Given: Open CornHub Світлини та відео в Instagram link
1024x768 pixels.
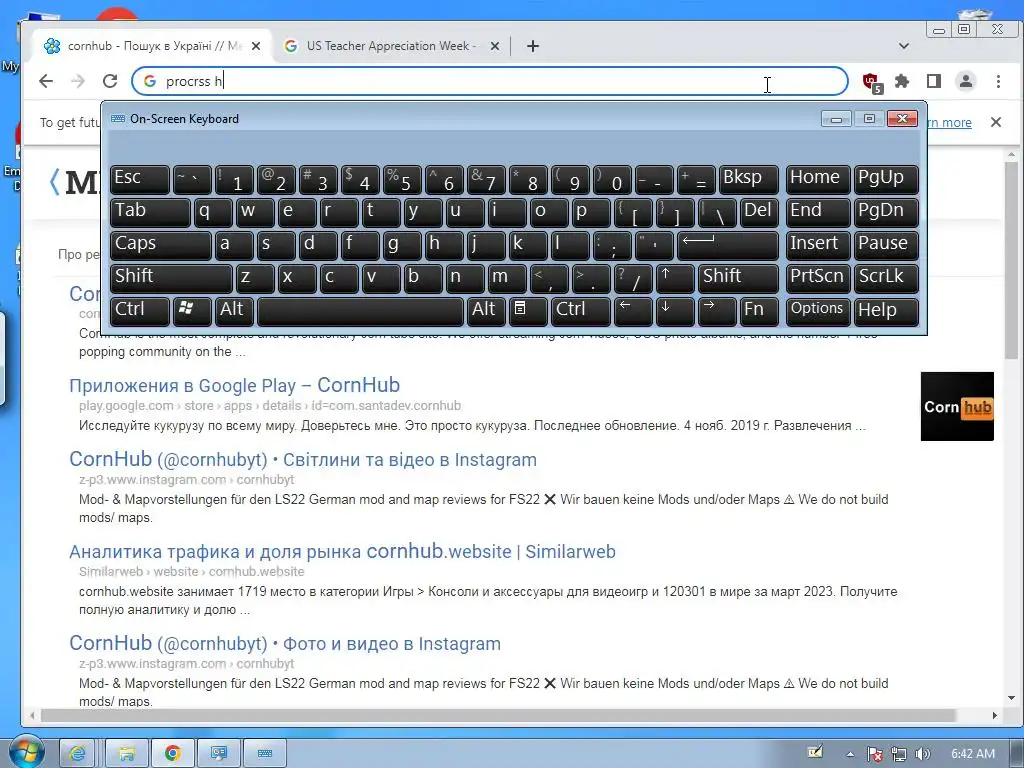Looking at the screenshot, I should pyautogui.click(x=303, y=459).
